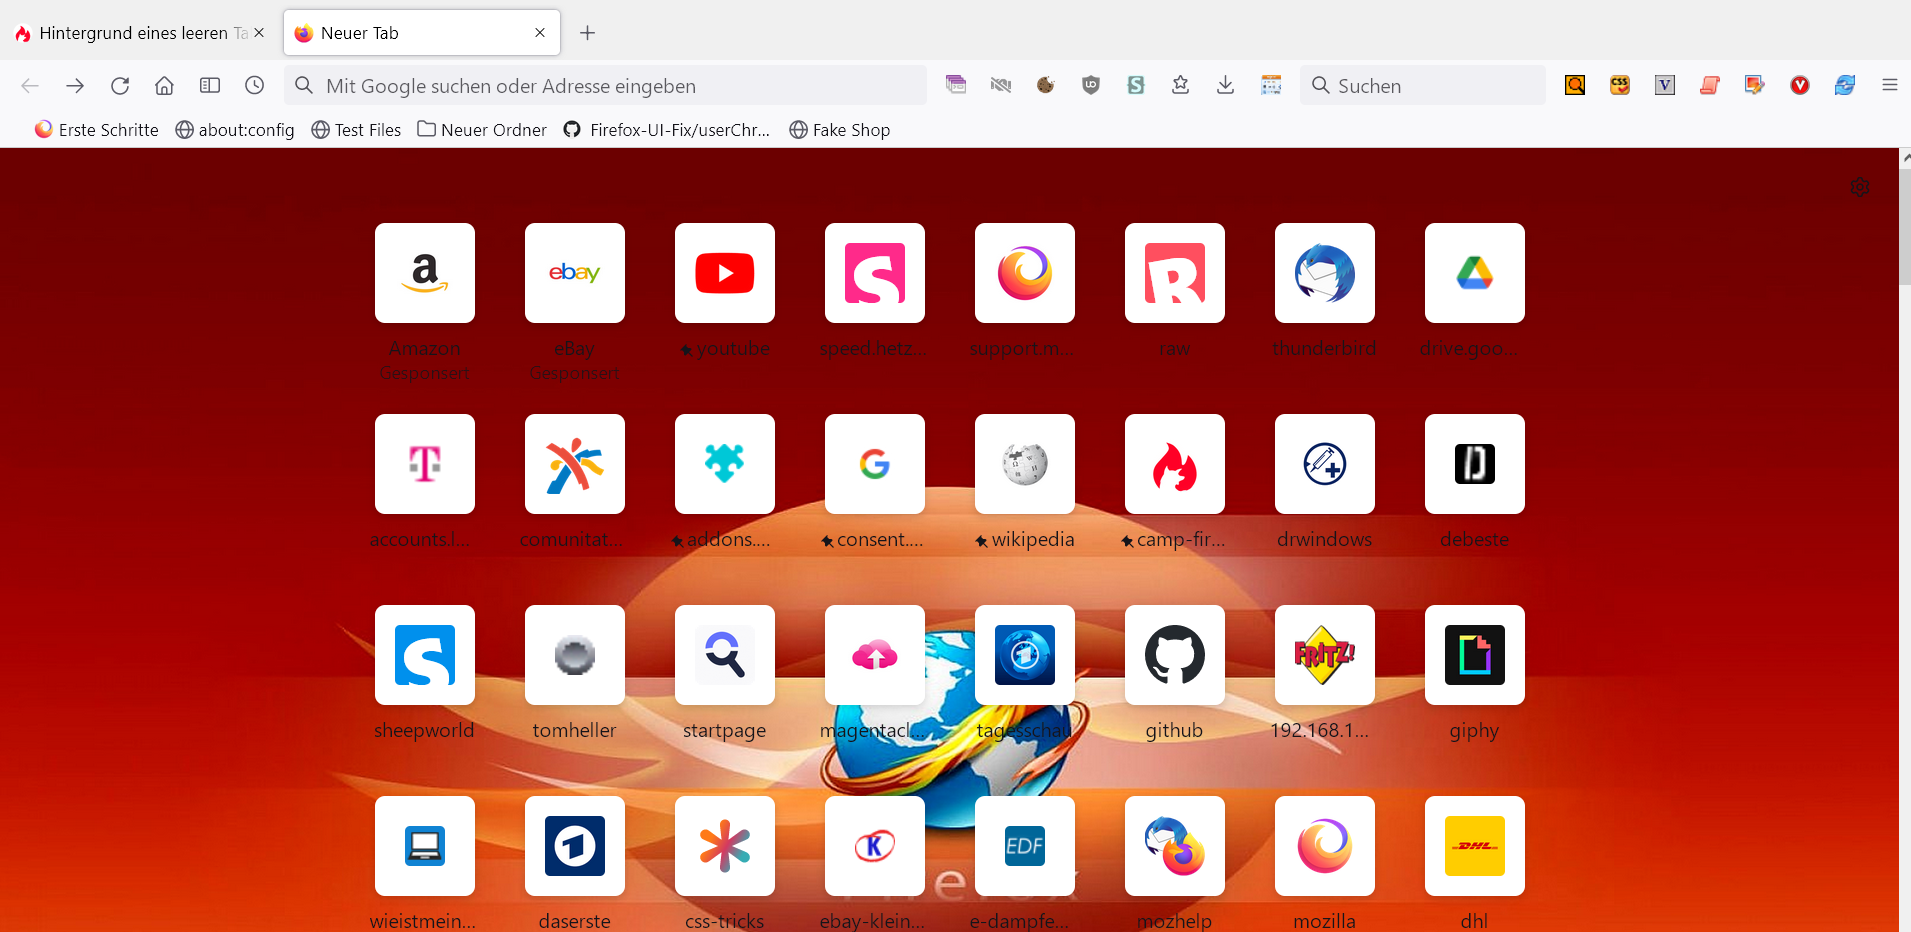This screenshot has height=932, width=1911.
Task: Open the ebay-kleinanzeigen shortcut tile
Action: pos(875,846)
